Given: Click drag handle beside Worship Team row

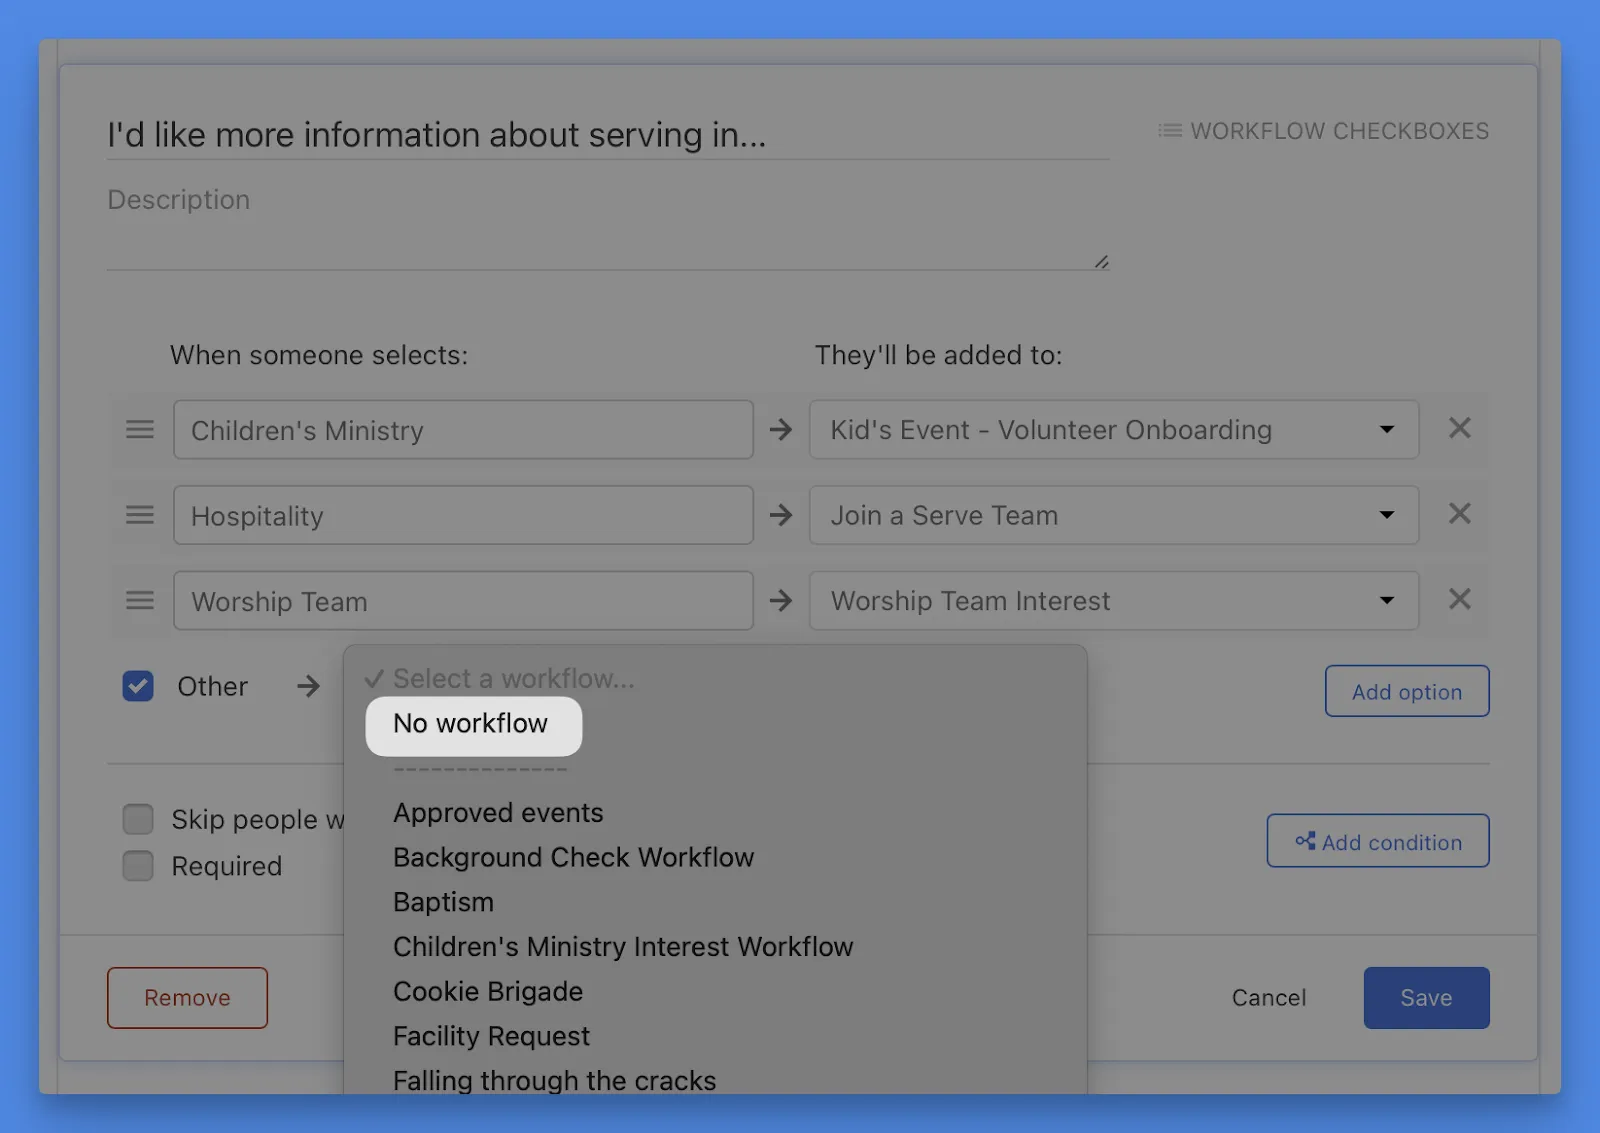Looking at the screenshot, I should point(140,601).
